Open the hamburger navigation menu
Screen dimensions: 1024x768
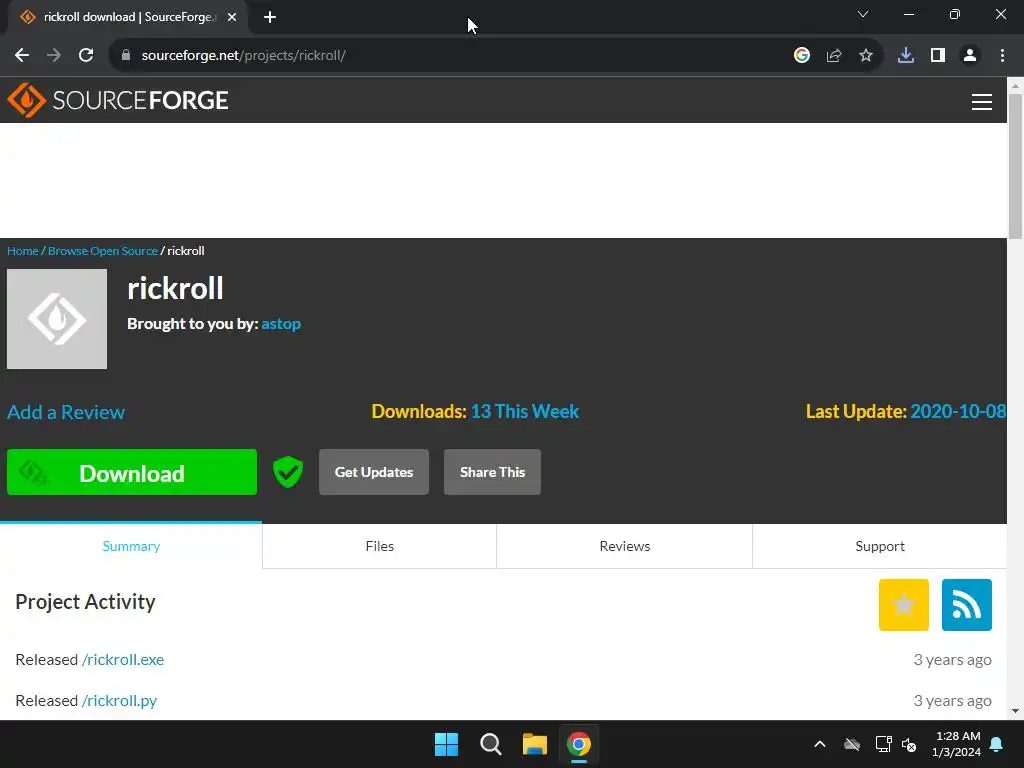[x=982, y=102]
